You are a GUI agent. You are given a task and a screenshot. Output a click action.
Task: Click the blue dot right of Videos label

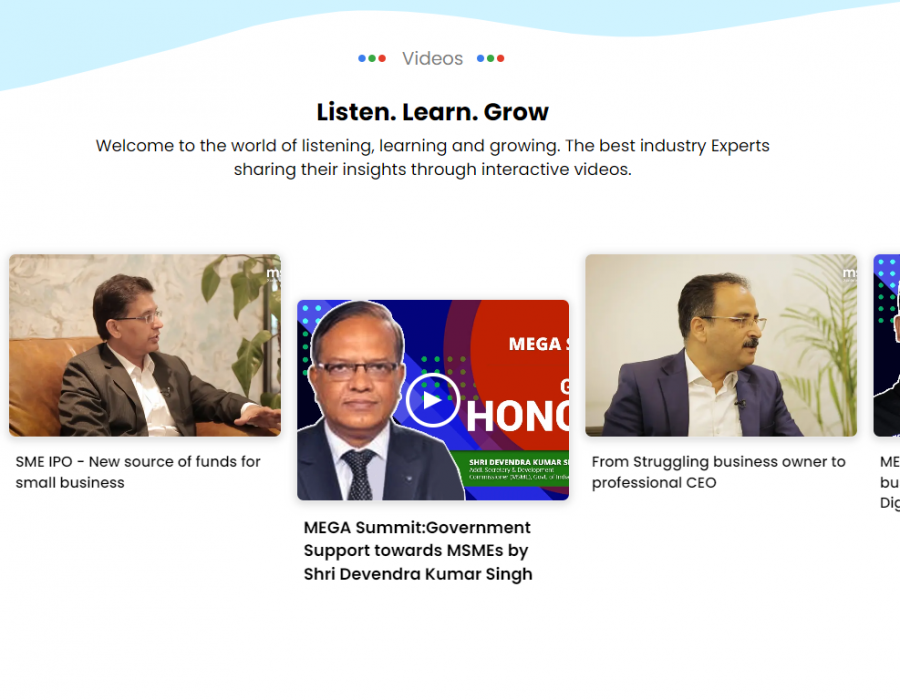tap(480, 59)
